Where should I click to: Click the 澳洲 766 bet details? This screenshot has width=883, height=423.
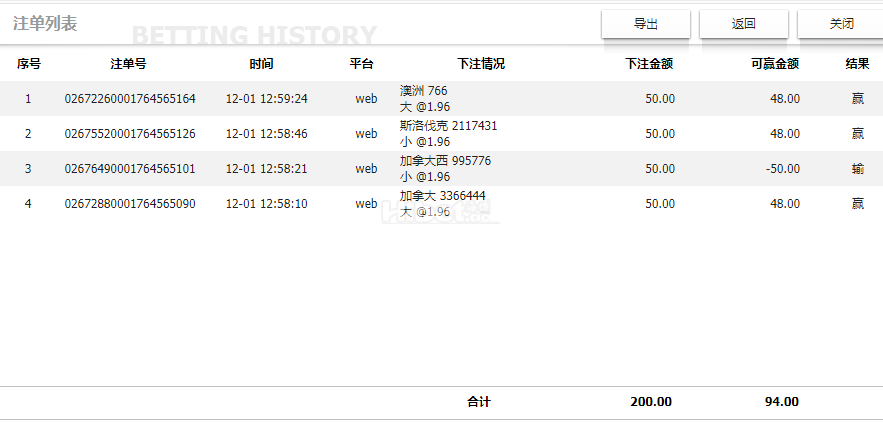424,91
